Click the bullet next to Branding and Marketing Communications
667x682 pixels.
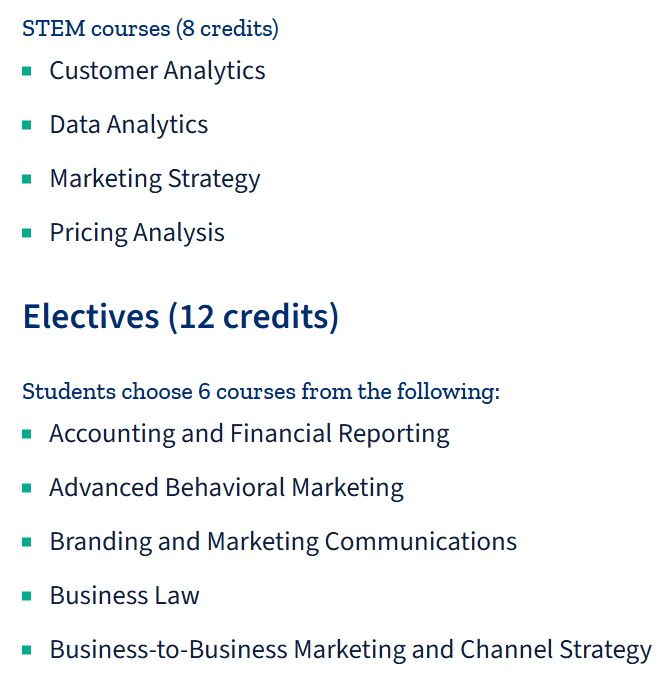pyautogui.click(x=27, y=542)
